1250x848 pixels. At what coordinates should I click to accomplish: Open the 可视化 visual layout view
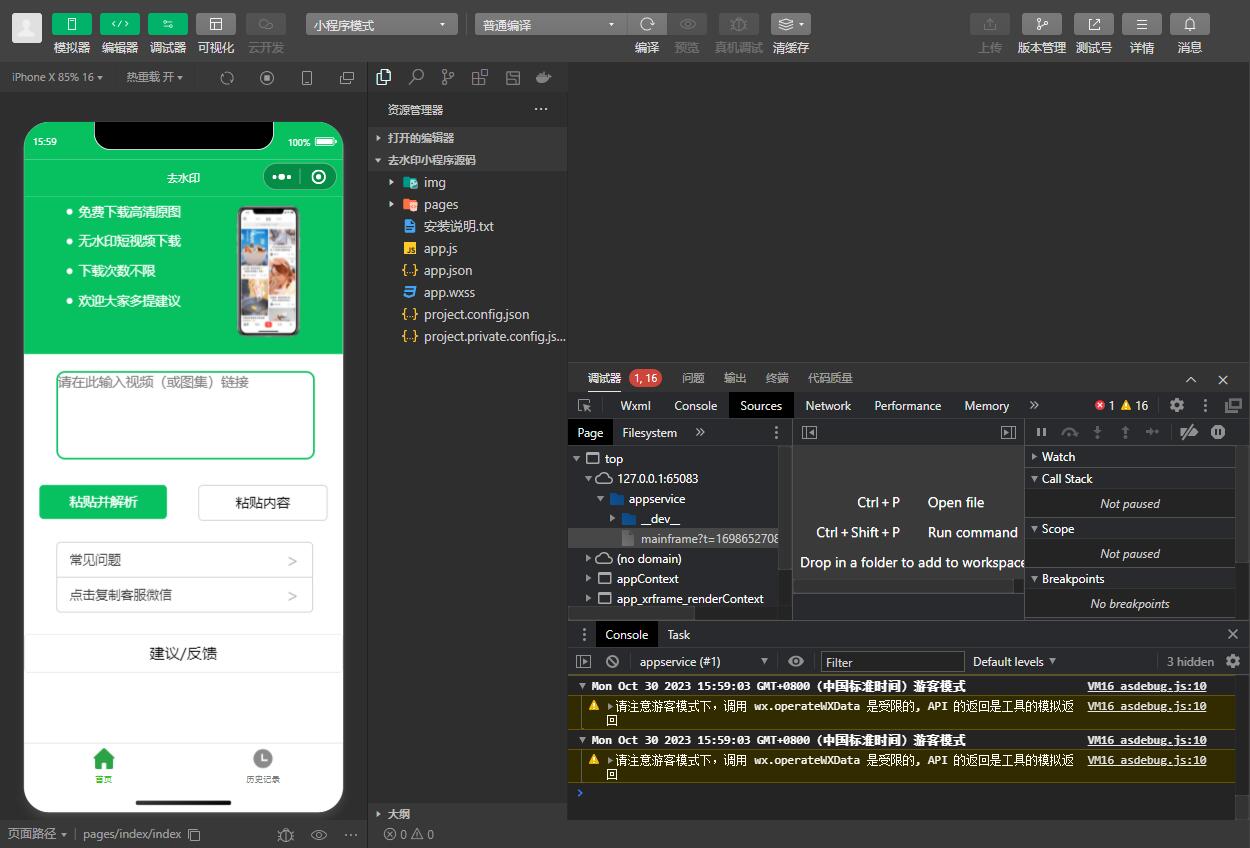[216, 24]
